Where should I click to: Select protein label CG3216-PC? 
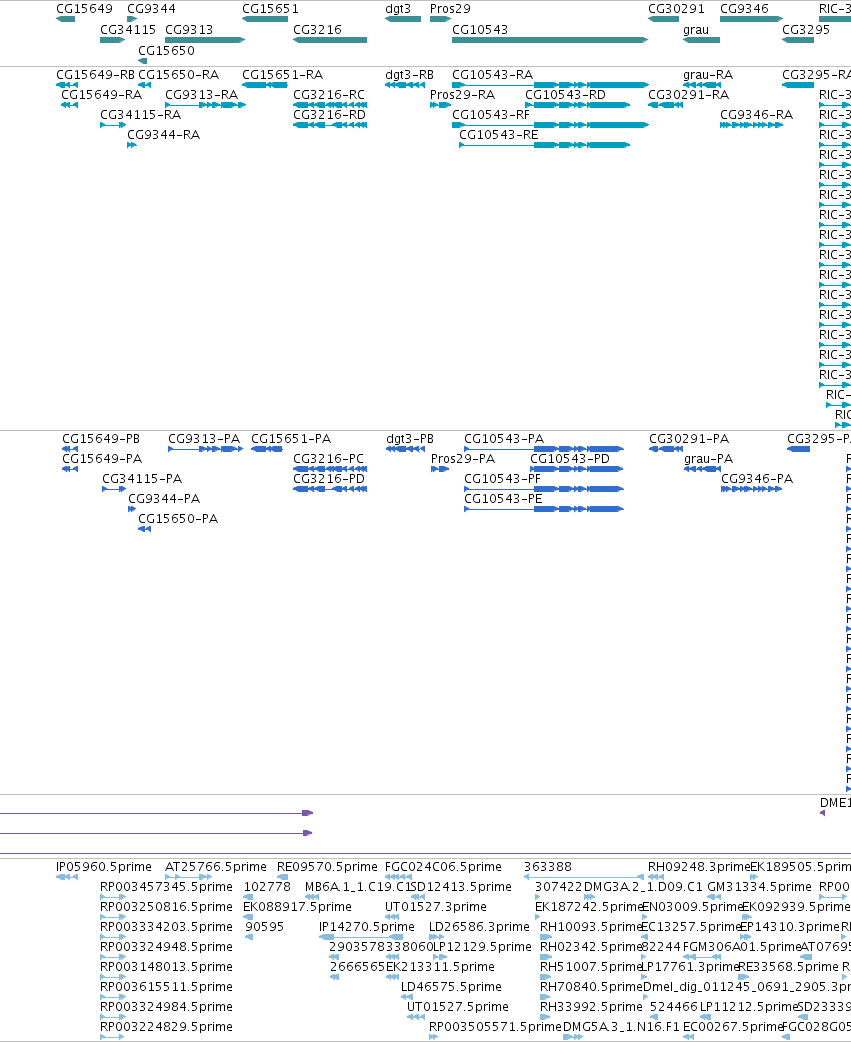coord(329,459)
